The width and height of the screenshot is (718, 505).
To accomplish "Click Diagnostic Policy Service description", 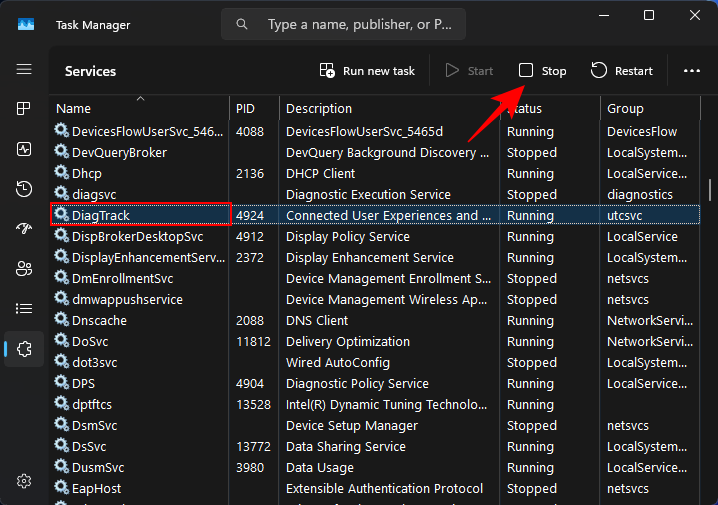I will coord(357,384).
